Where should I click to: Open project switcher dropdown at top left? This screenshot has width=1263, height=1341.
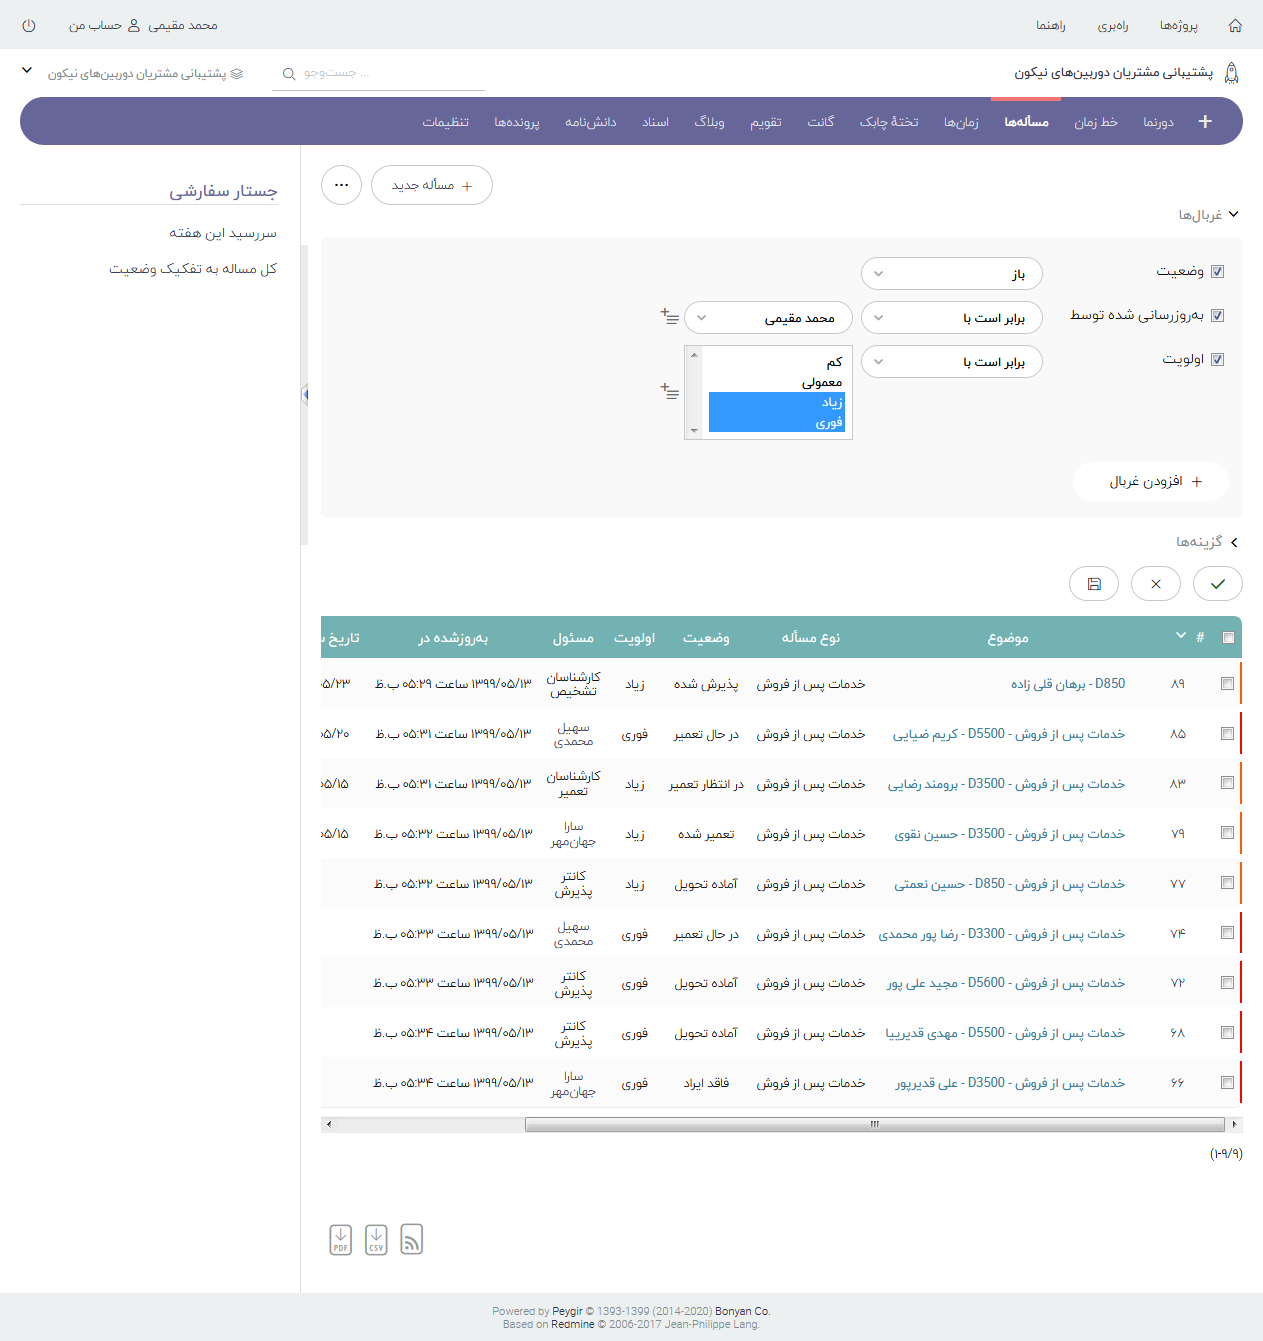click(27, 71)
